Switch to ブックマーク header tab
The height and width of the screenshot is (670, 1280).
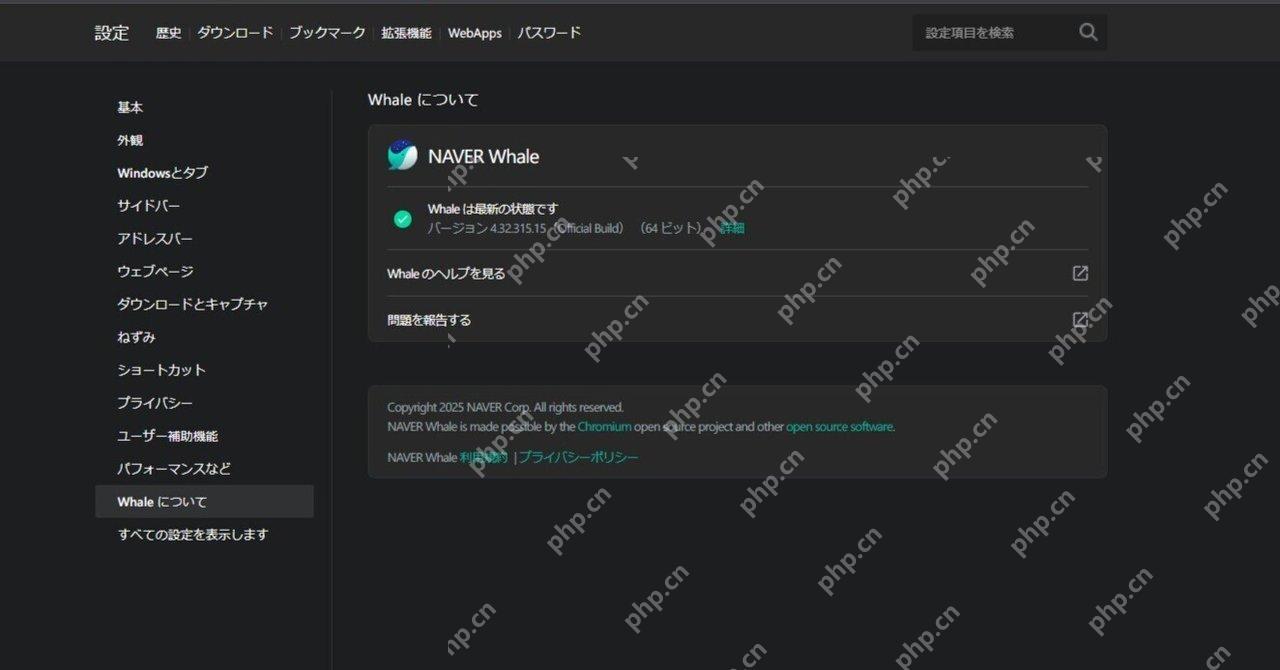[327, 33]
